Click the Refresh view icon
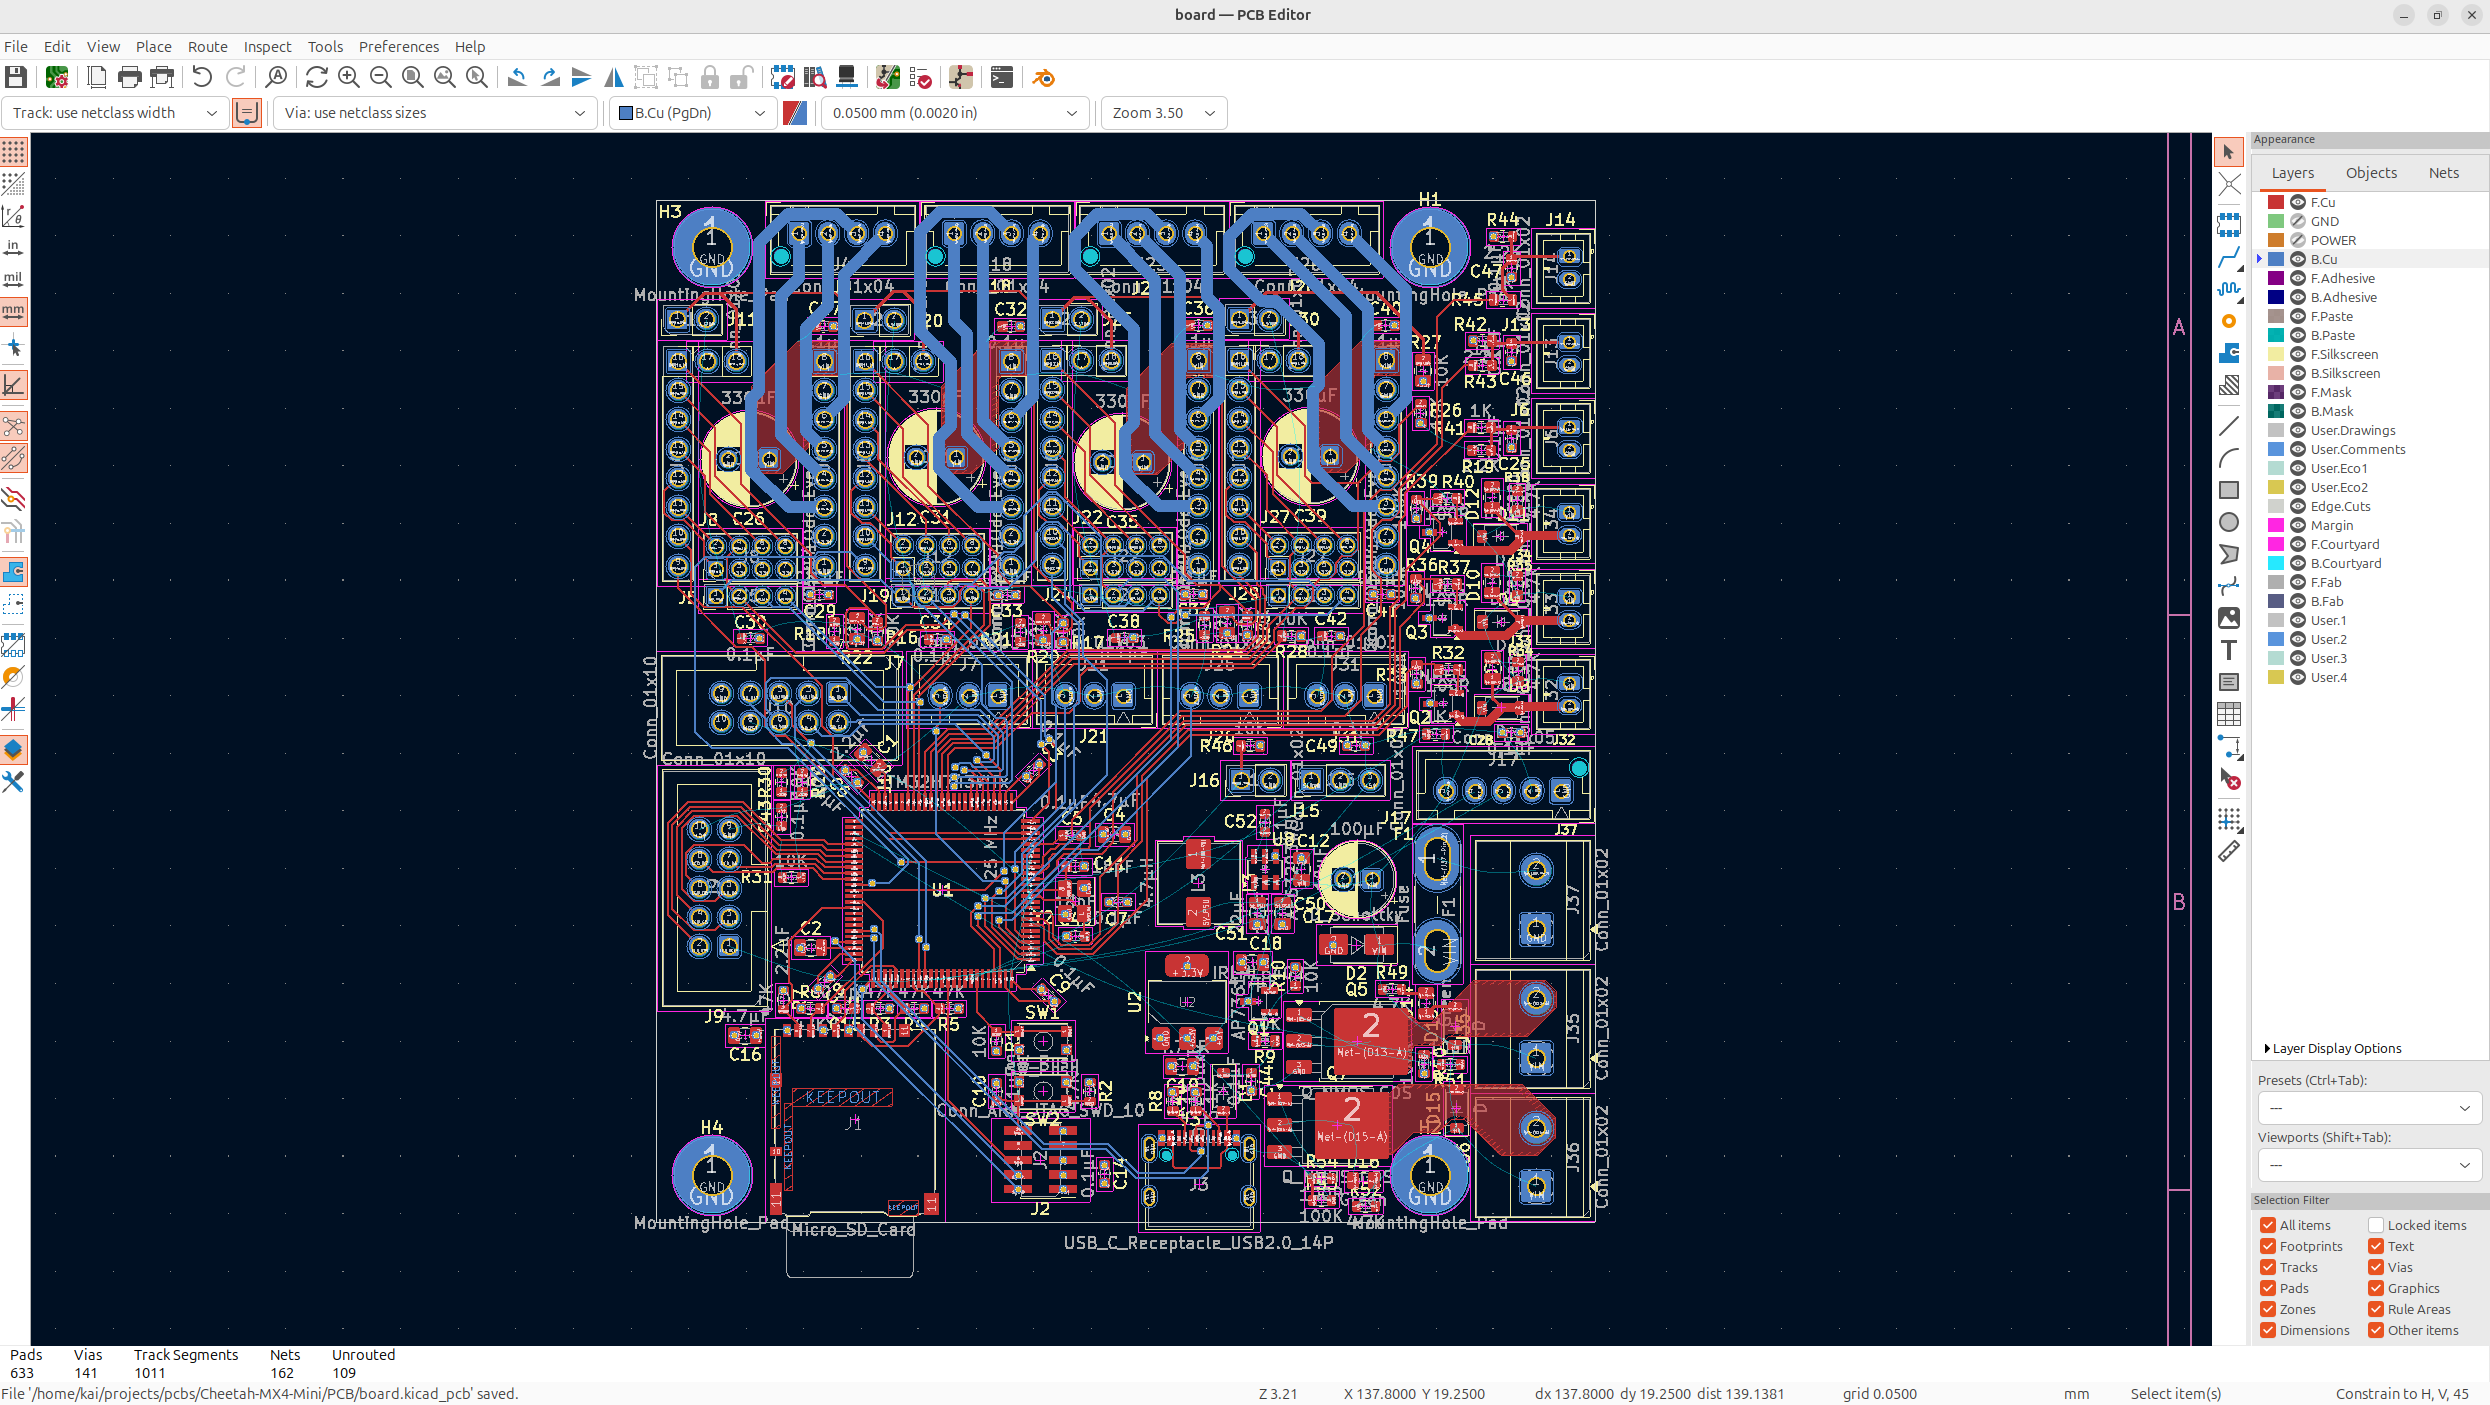This screenshot has height=1405, width=2490. pos(316,78)
